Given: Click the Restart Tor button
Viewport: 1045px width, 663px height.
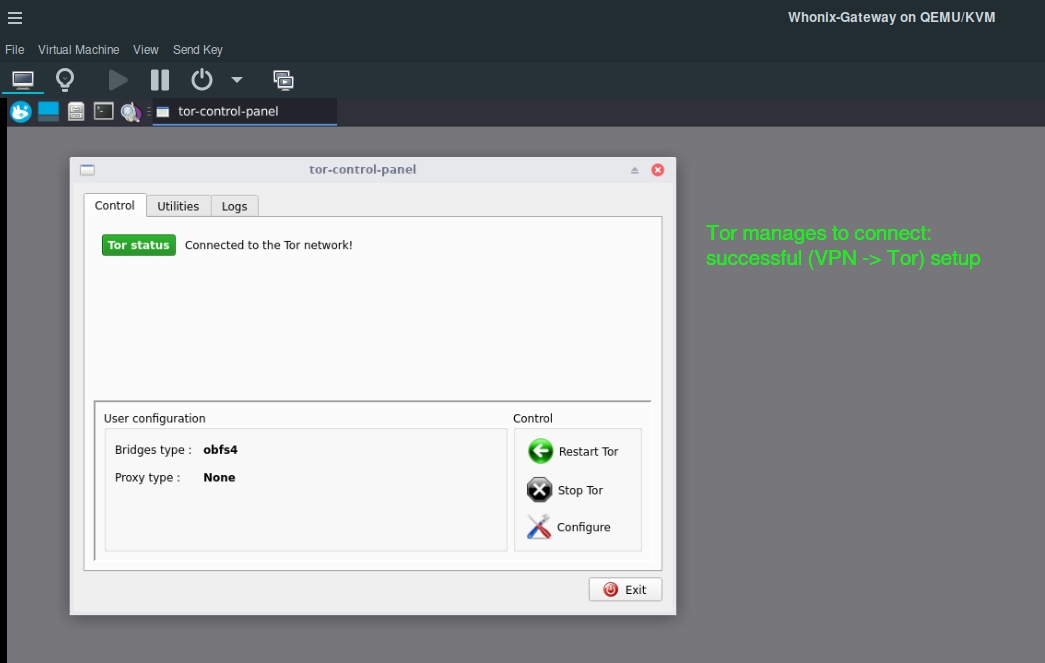Looking at the screenshot, I should point(574,452).
